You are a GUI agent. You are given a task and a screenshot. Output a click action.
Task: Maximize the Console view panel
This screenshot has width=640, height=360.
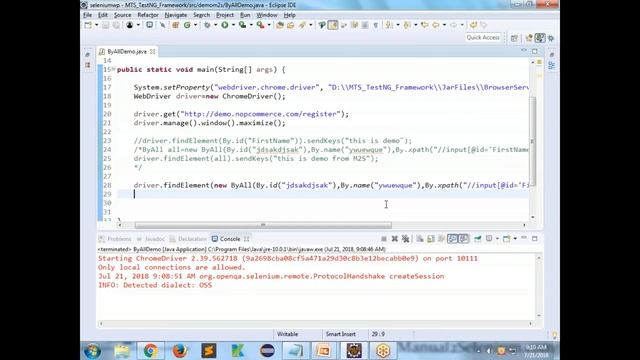(x=535, y=238)
